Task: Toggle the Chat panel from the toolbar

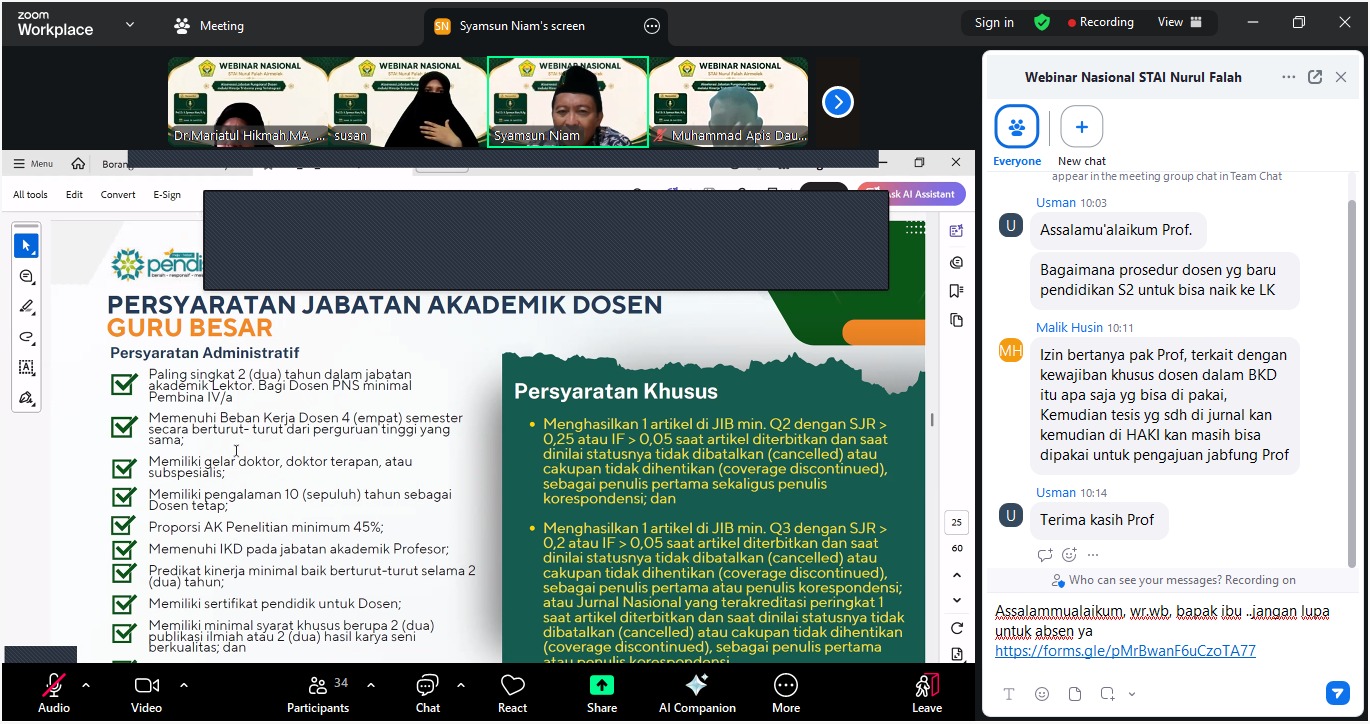Action: (428, 693)
